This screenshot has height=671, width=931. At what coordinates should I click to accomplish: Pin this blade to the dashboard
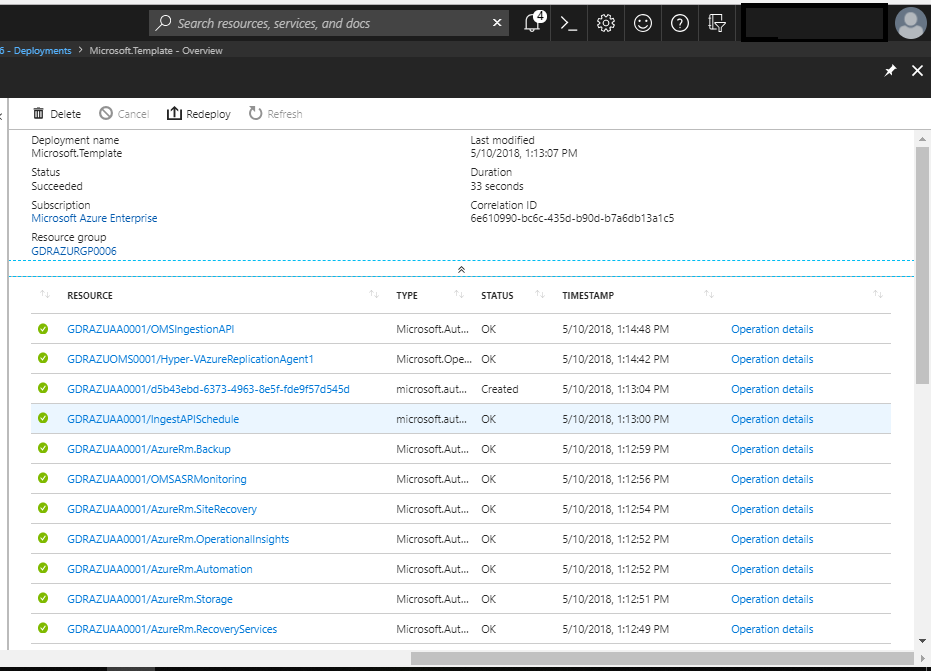click(x=890, y=71)
